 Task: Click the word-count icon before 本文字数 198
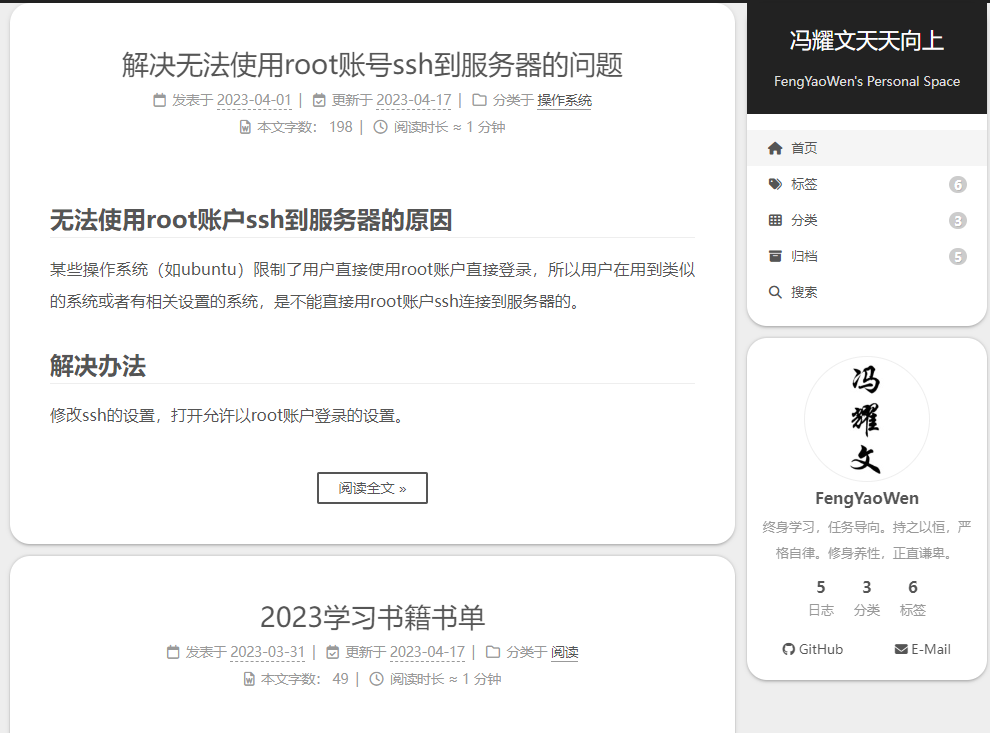[x=246, y=127]
